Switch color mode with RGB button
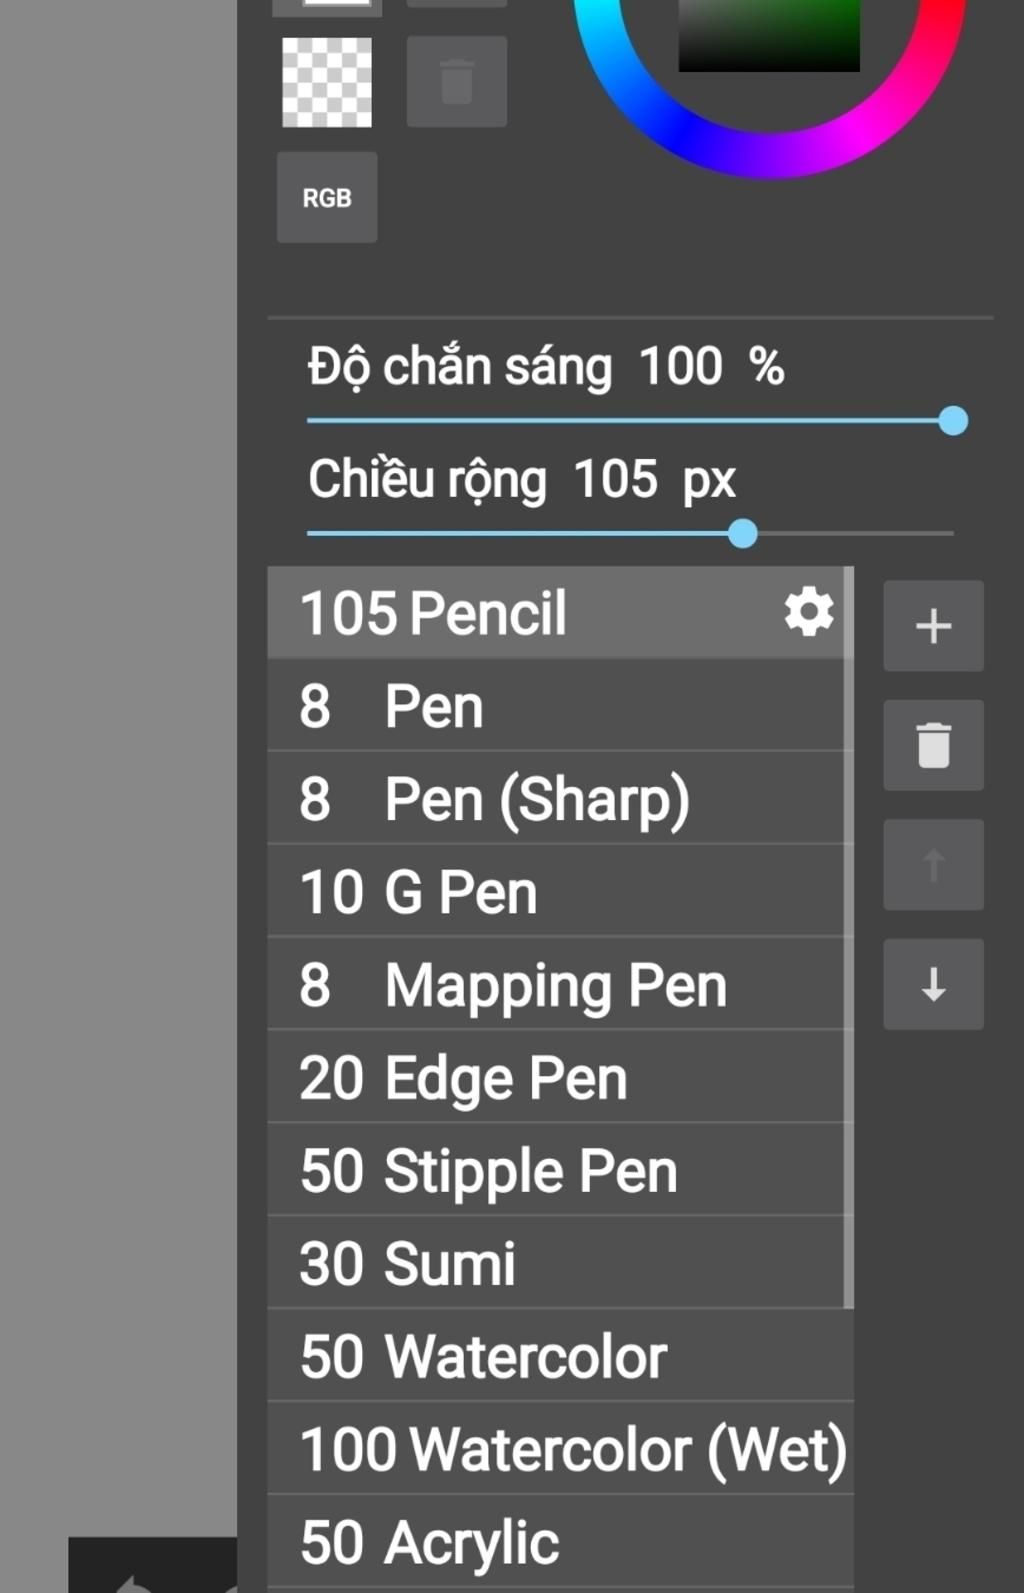This screenshot has height=1593, width=1024. point(327,198)
